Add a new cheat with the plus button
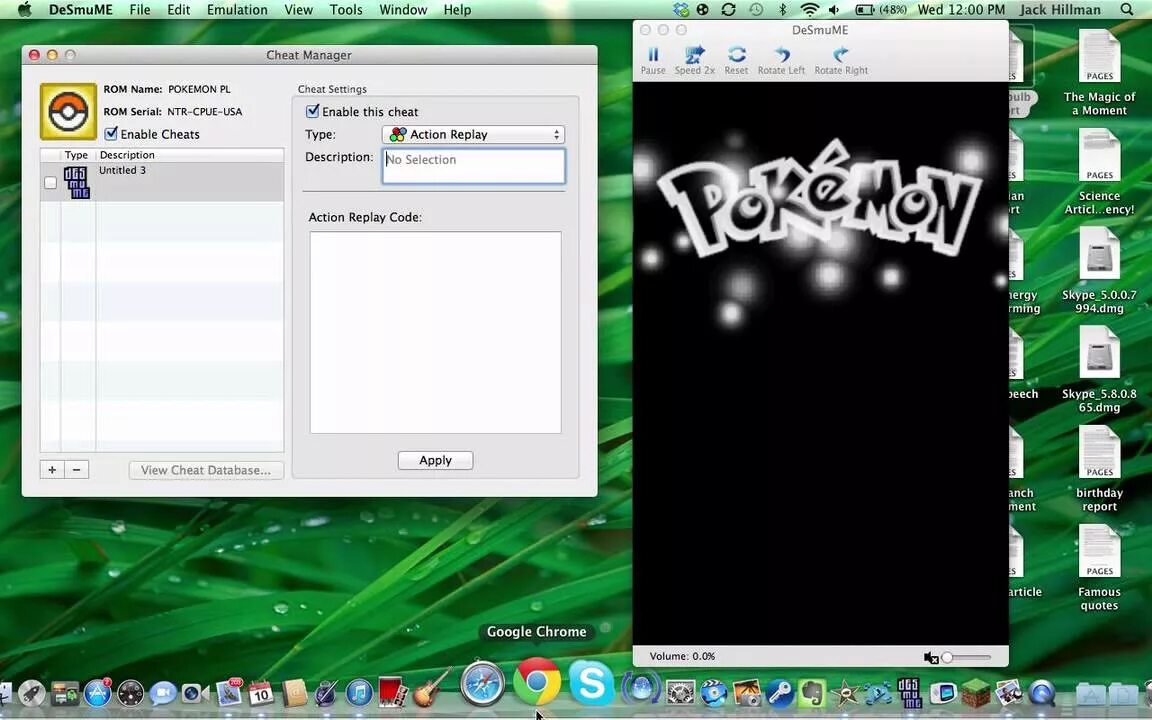Image resolution: width=1152 pixels, height=720 pixels. coord(52,470)
